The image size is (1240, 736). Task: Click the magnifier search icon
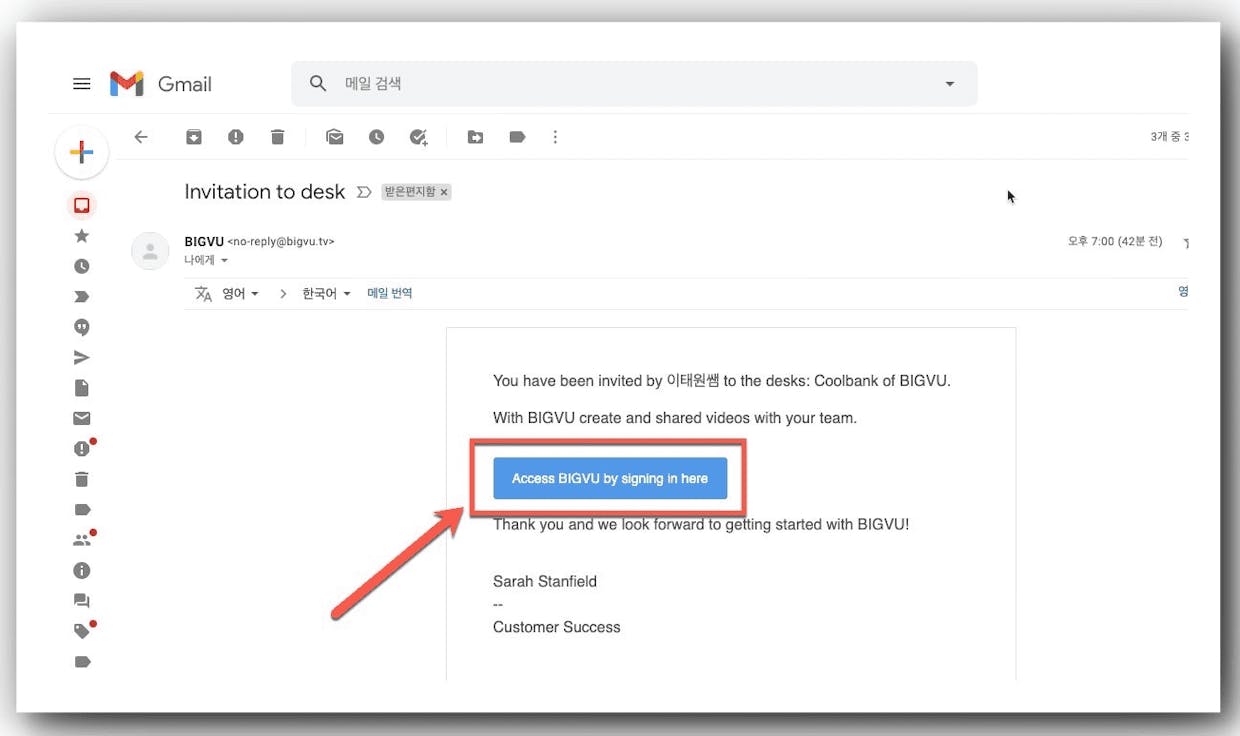click(x=318, y=84)
